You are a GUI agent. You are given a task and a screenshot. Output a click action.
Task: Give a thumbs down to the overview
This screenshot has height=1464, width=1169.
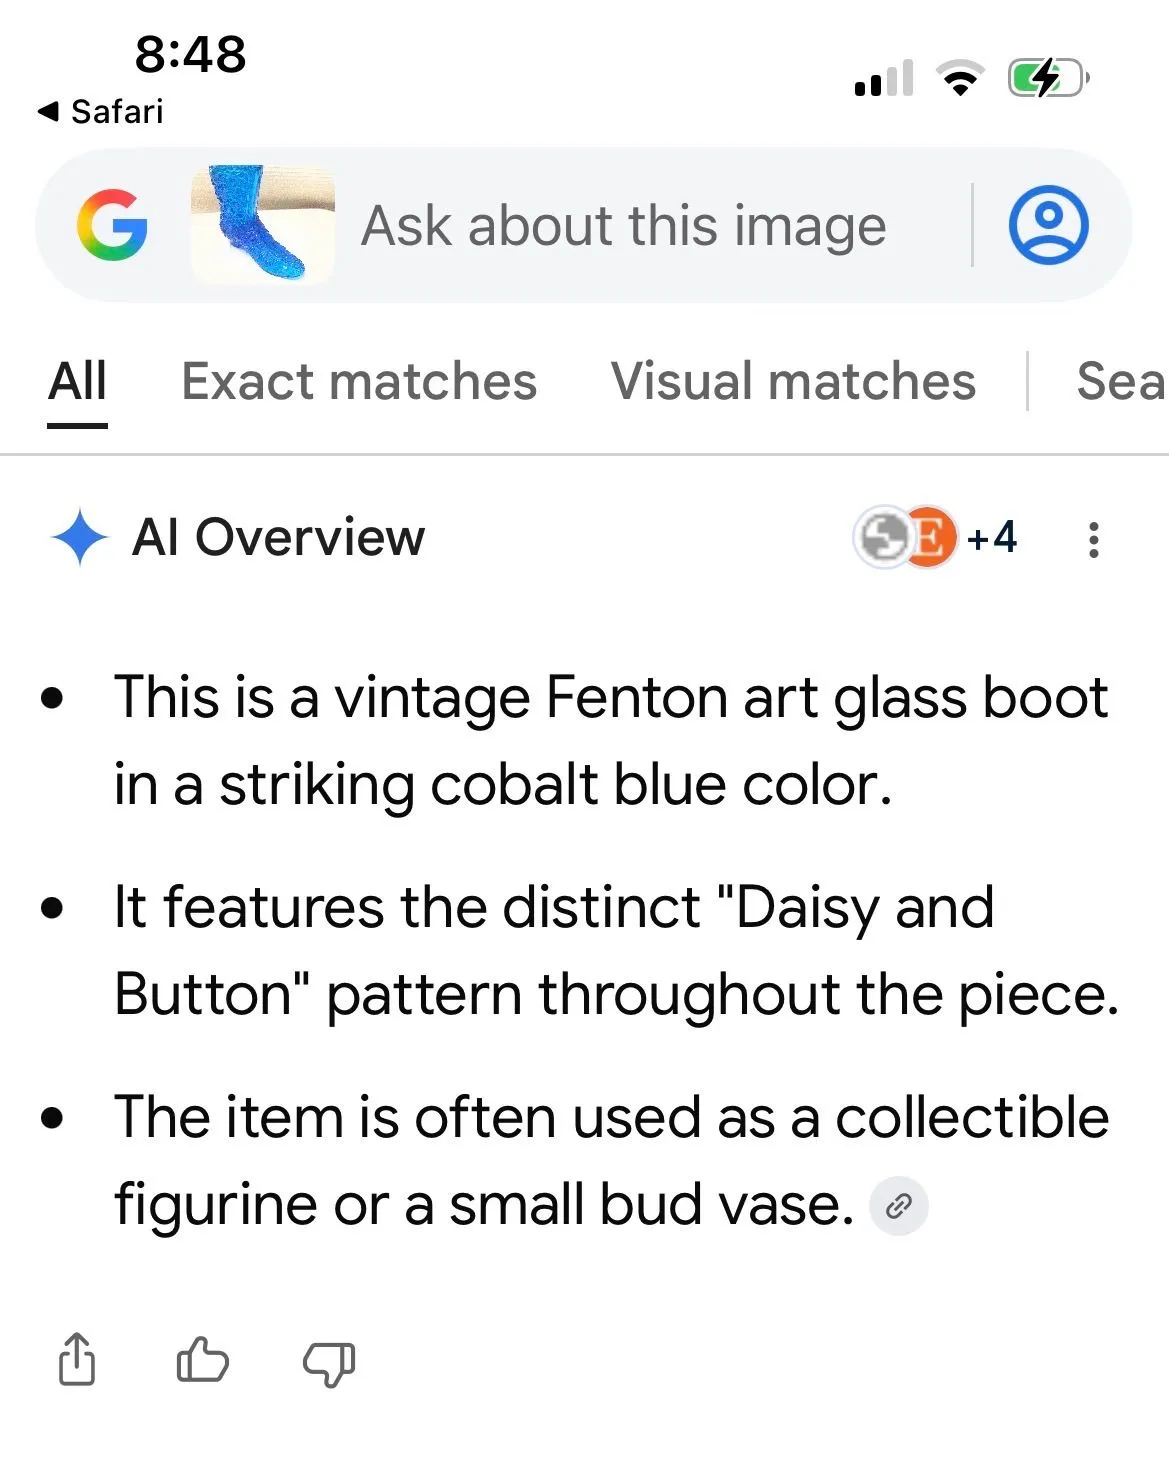pyautogui.click(x=329, y=1362)
